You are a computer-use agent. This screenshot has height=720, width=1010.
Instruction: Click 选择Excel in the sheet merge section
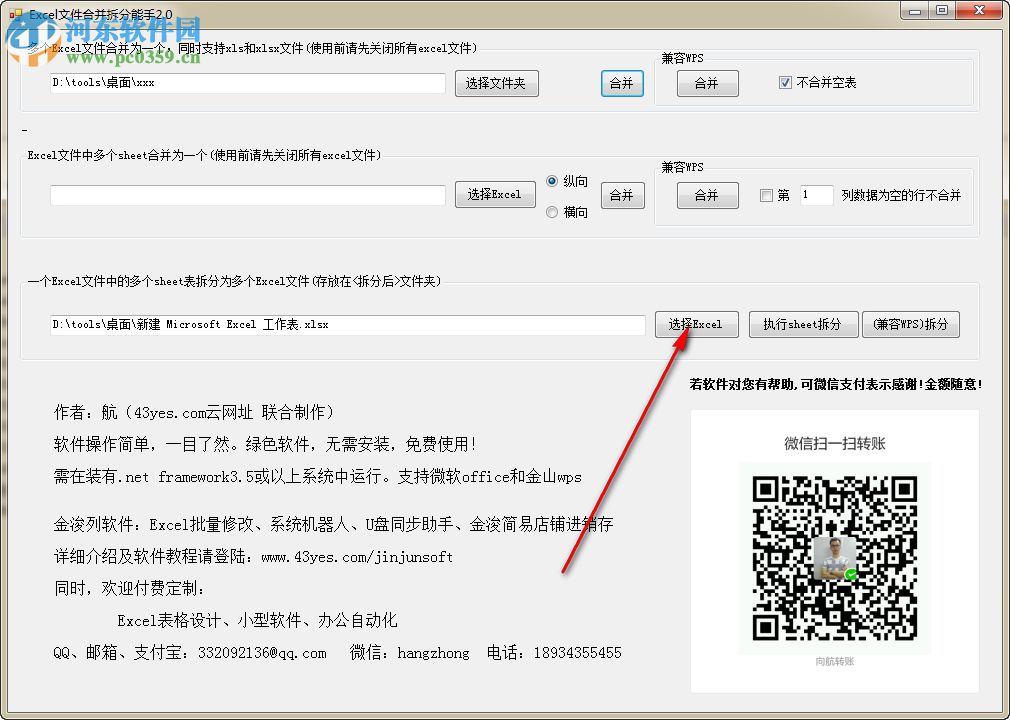[495, 194]
